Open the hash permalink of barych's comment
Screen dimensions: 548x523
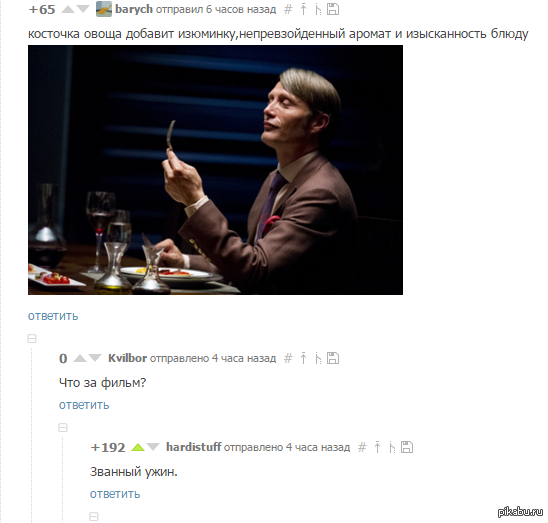pos(288,9)
